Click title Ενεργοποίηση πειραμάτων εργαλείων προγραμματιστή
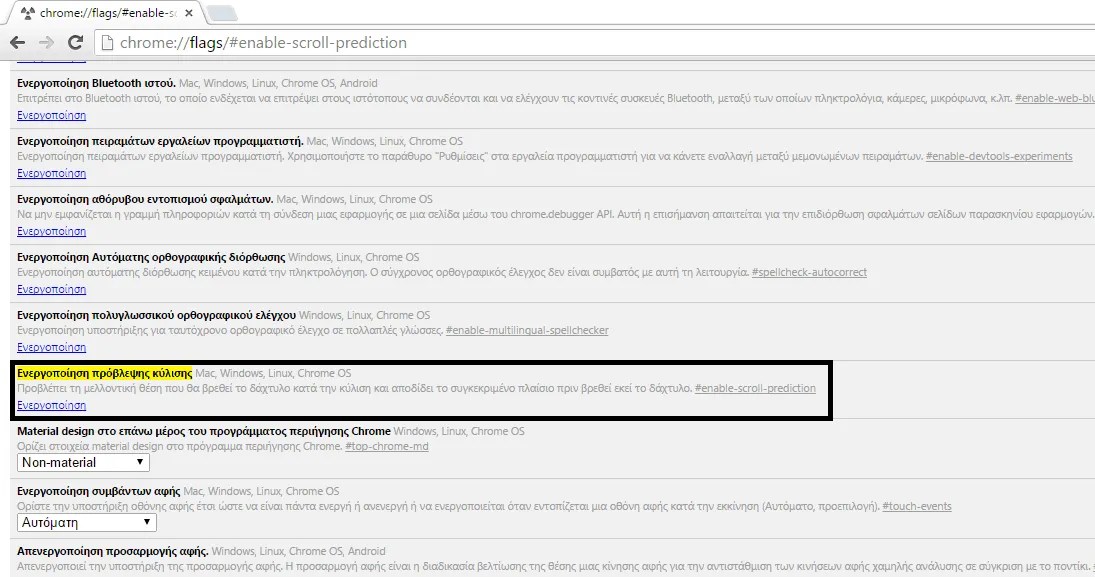This screenshot has height=577, width=1095. coord(160,141)
